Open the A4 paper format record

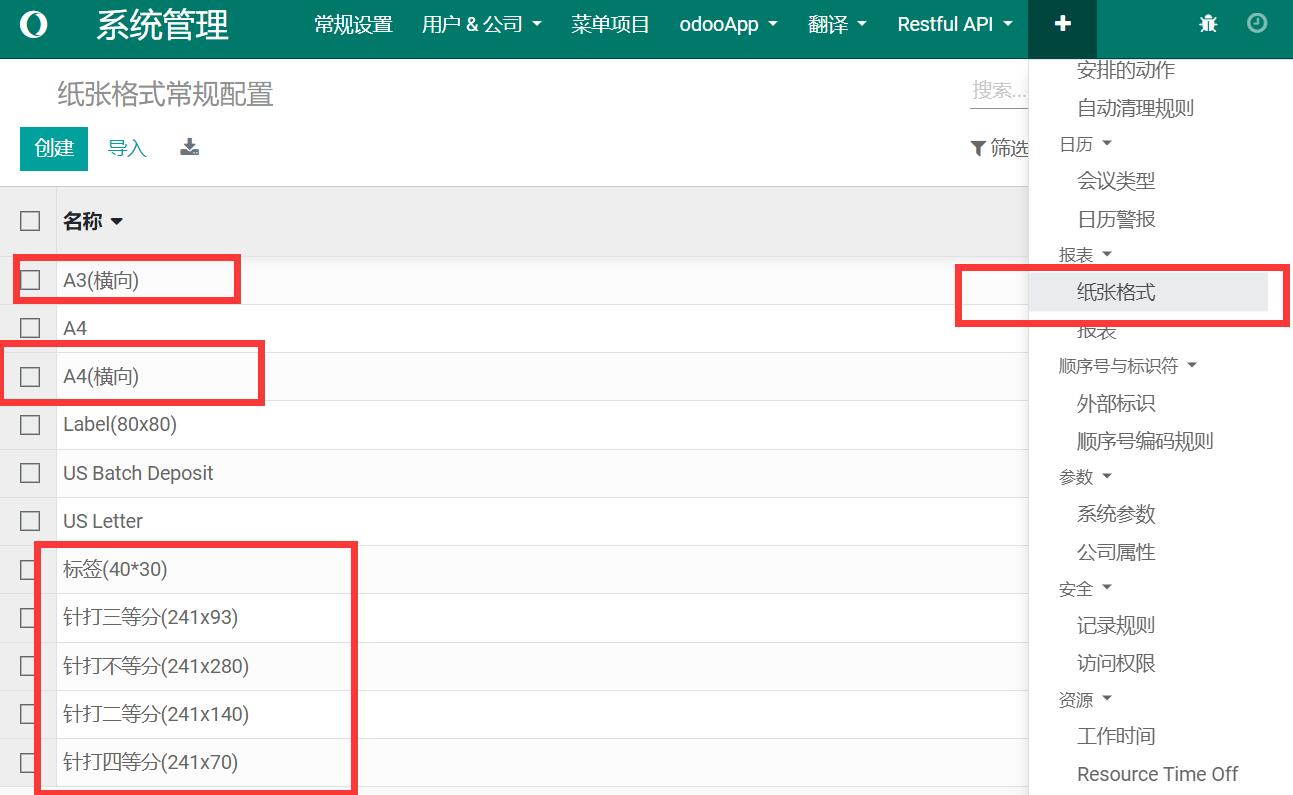coord(75,329)
